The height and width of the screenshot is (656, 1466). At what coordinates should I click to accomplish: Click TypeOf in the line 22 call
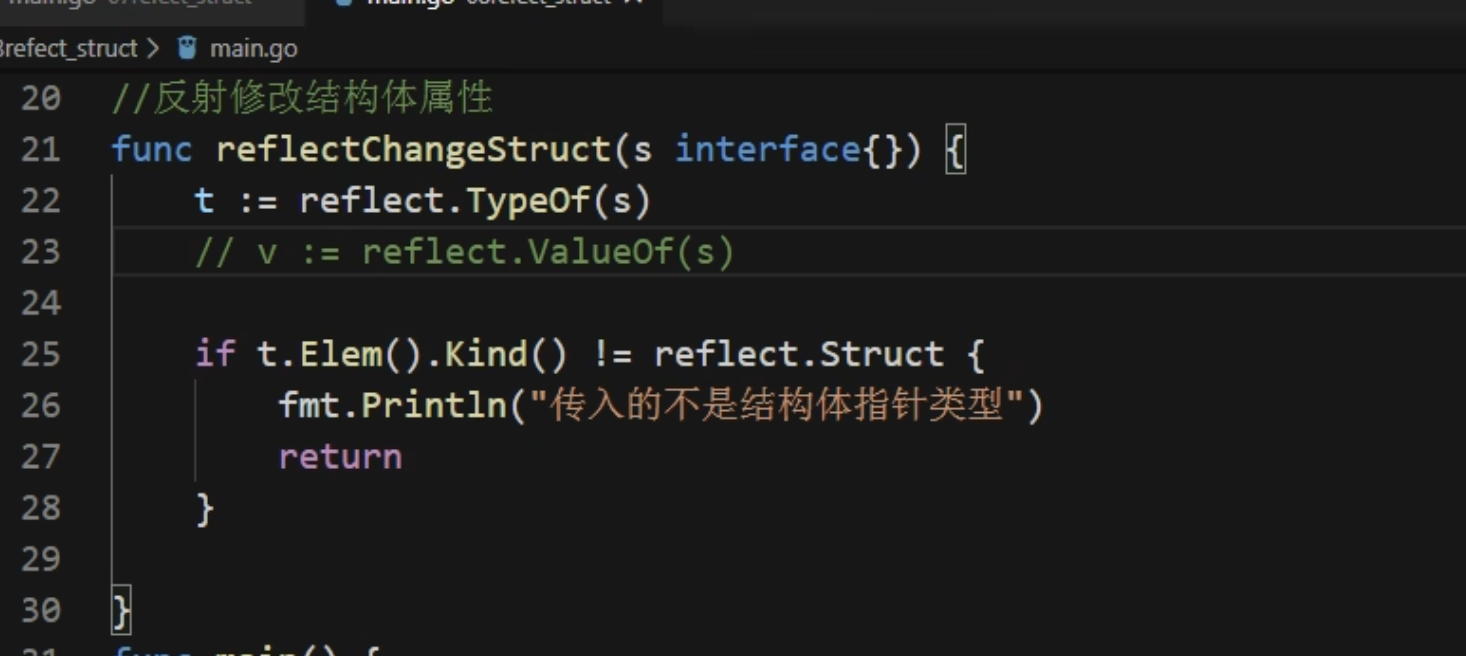pyautogui.click(x=529, y=201)
